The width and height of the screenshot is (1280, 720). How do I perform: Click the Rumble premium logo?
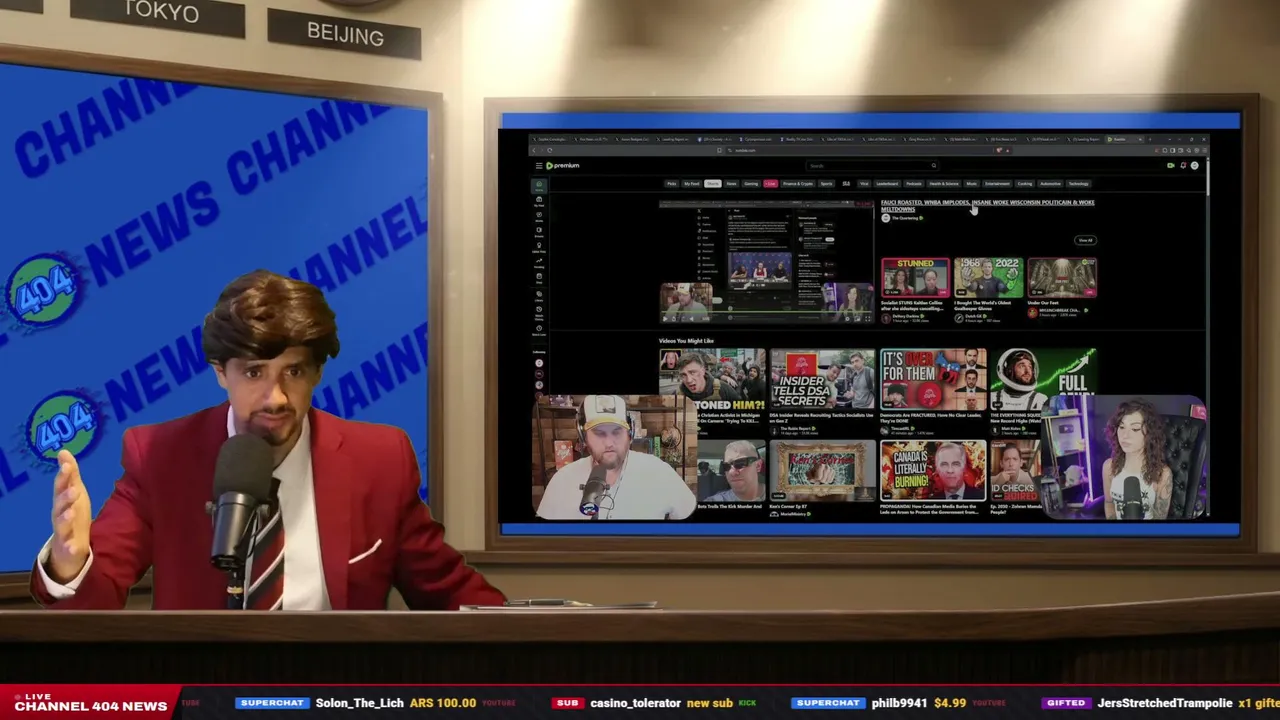563,166
